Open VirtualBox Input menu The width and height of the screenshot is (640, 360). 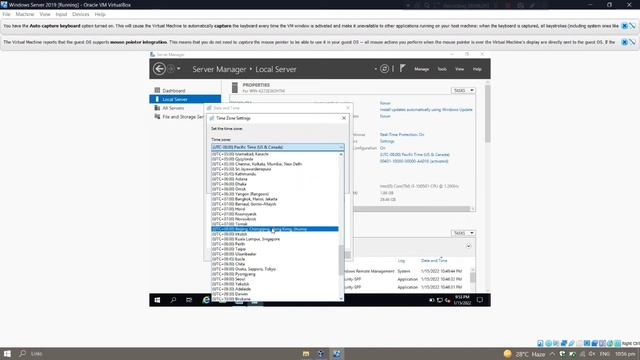(61, 14)
